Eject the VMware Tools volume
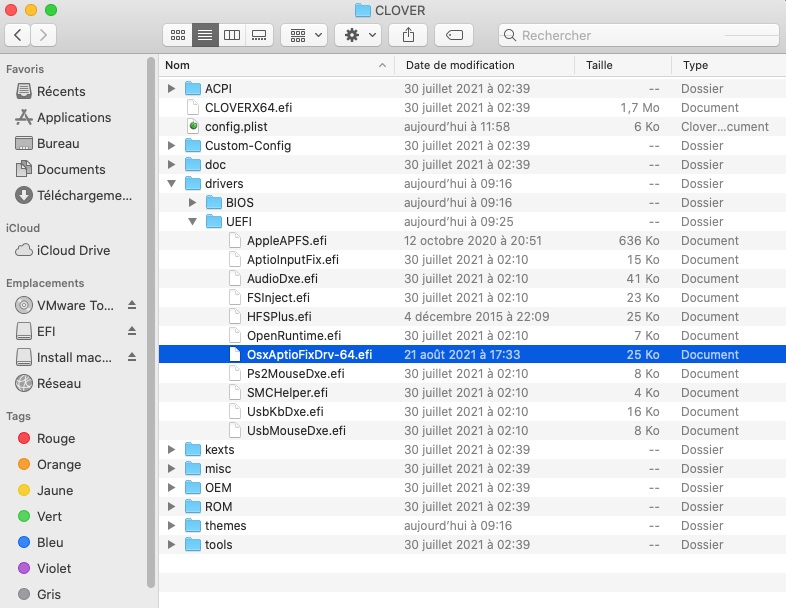 (132, 305)
